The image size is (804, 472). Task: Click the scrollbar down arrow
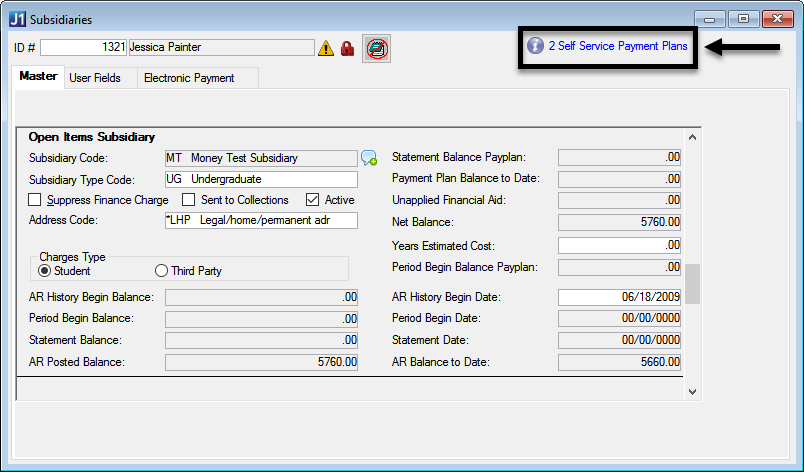(x=692, y=392)
